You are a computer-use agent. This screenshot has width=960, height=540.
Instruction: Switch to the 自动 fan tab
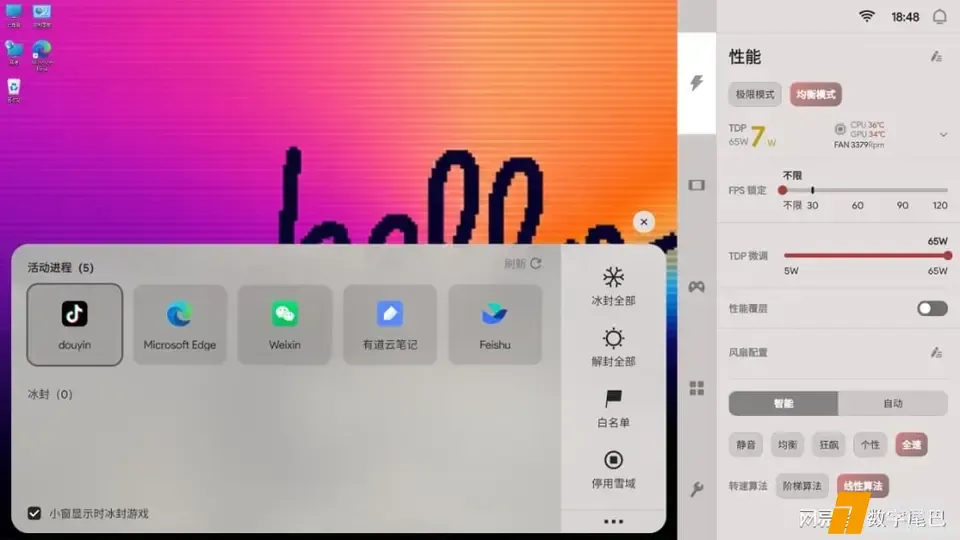(x=892, y=403)
